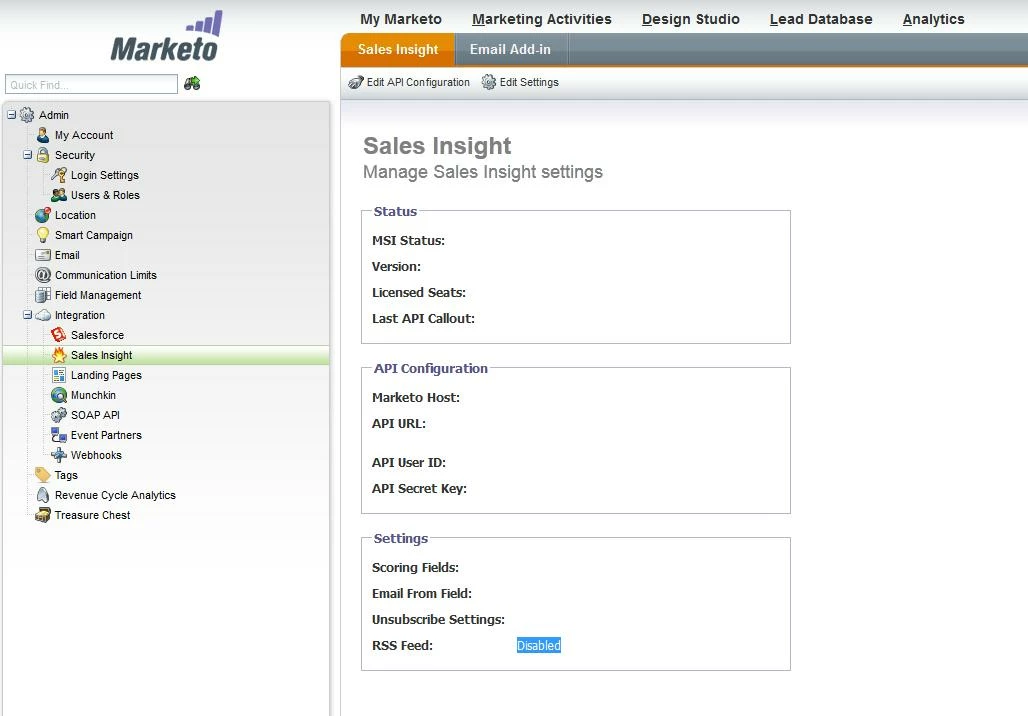The width and height of the screenshot is (1028, 716).
Task: Select the Sales Insight tab
Action: [398, 50]
